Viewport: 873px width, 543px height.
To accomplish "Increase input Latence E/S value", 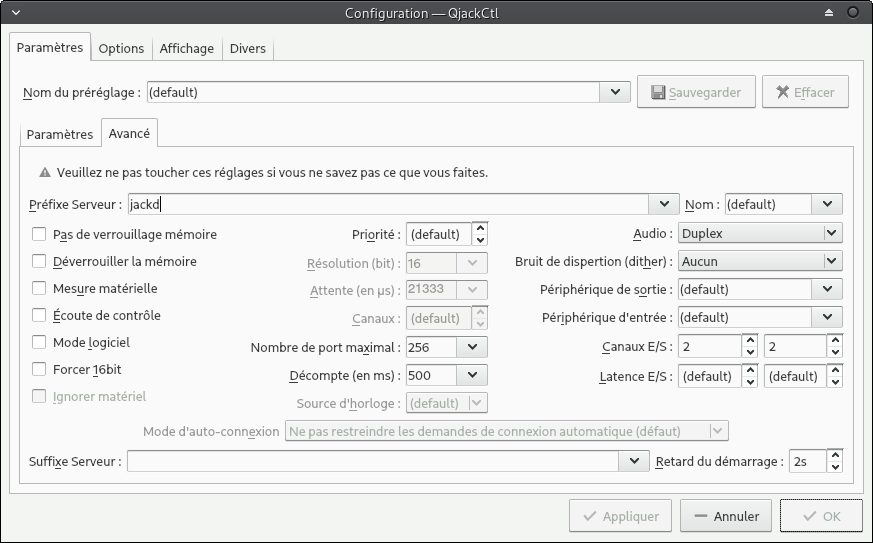I will [x=750, y=371].
